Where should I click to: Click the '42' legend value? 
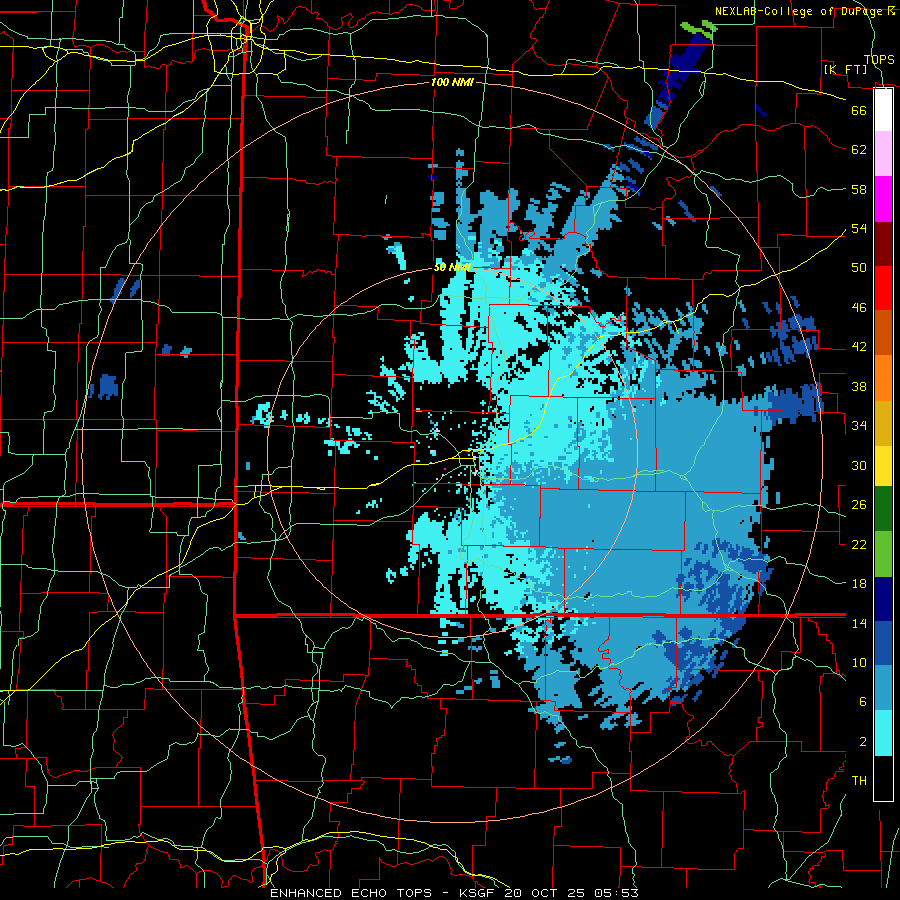(859, 347)
